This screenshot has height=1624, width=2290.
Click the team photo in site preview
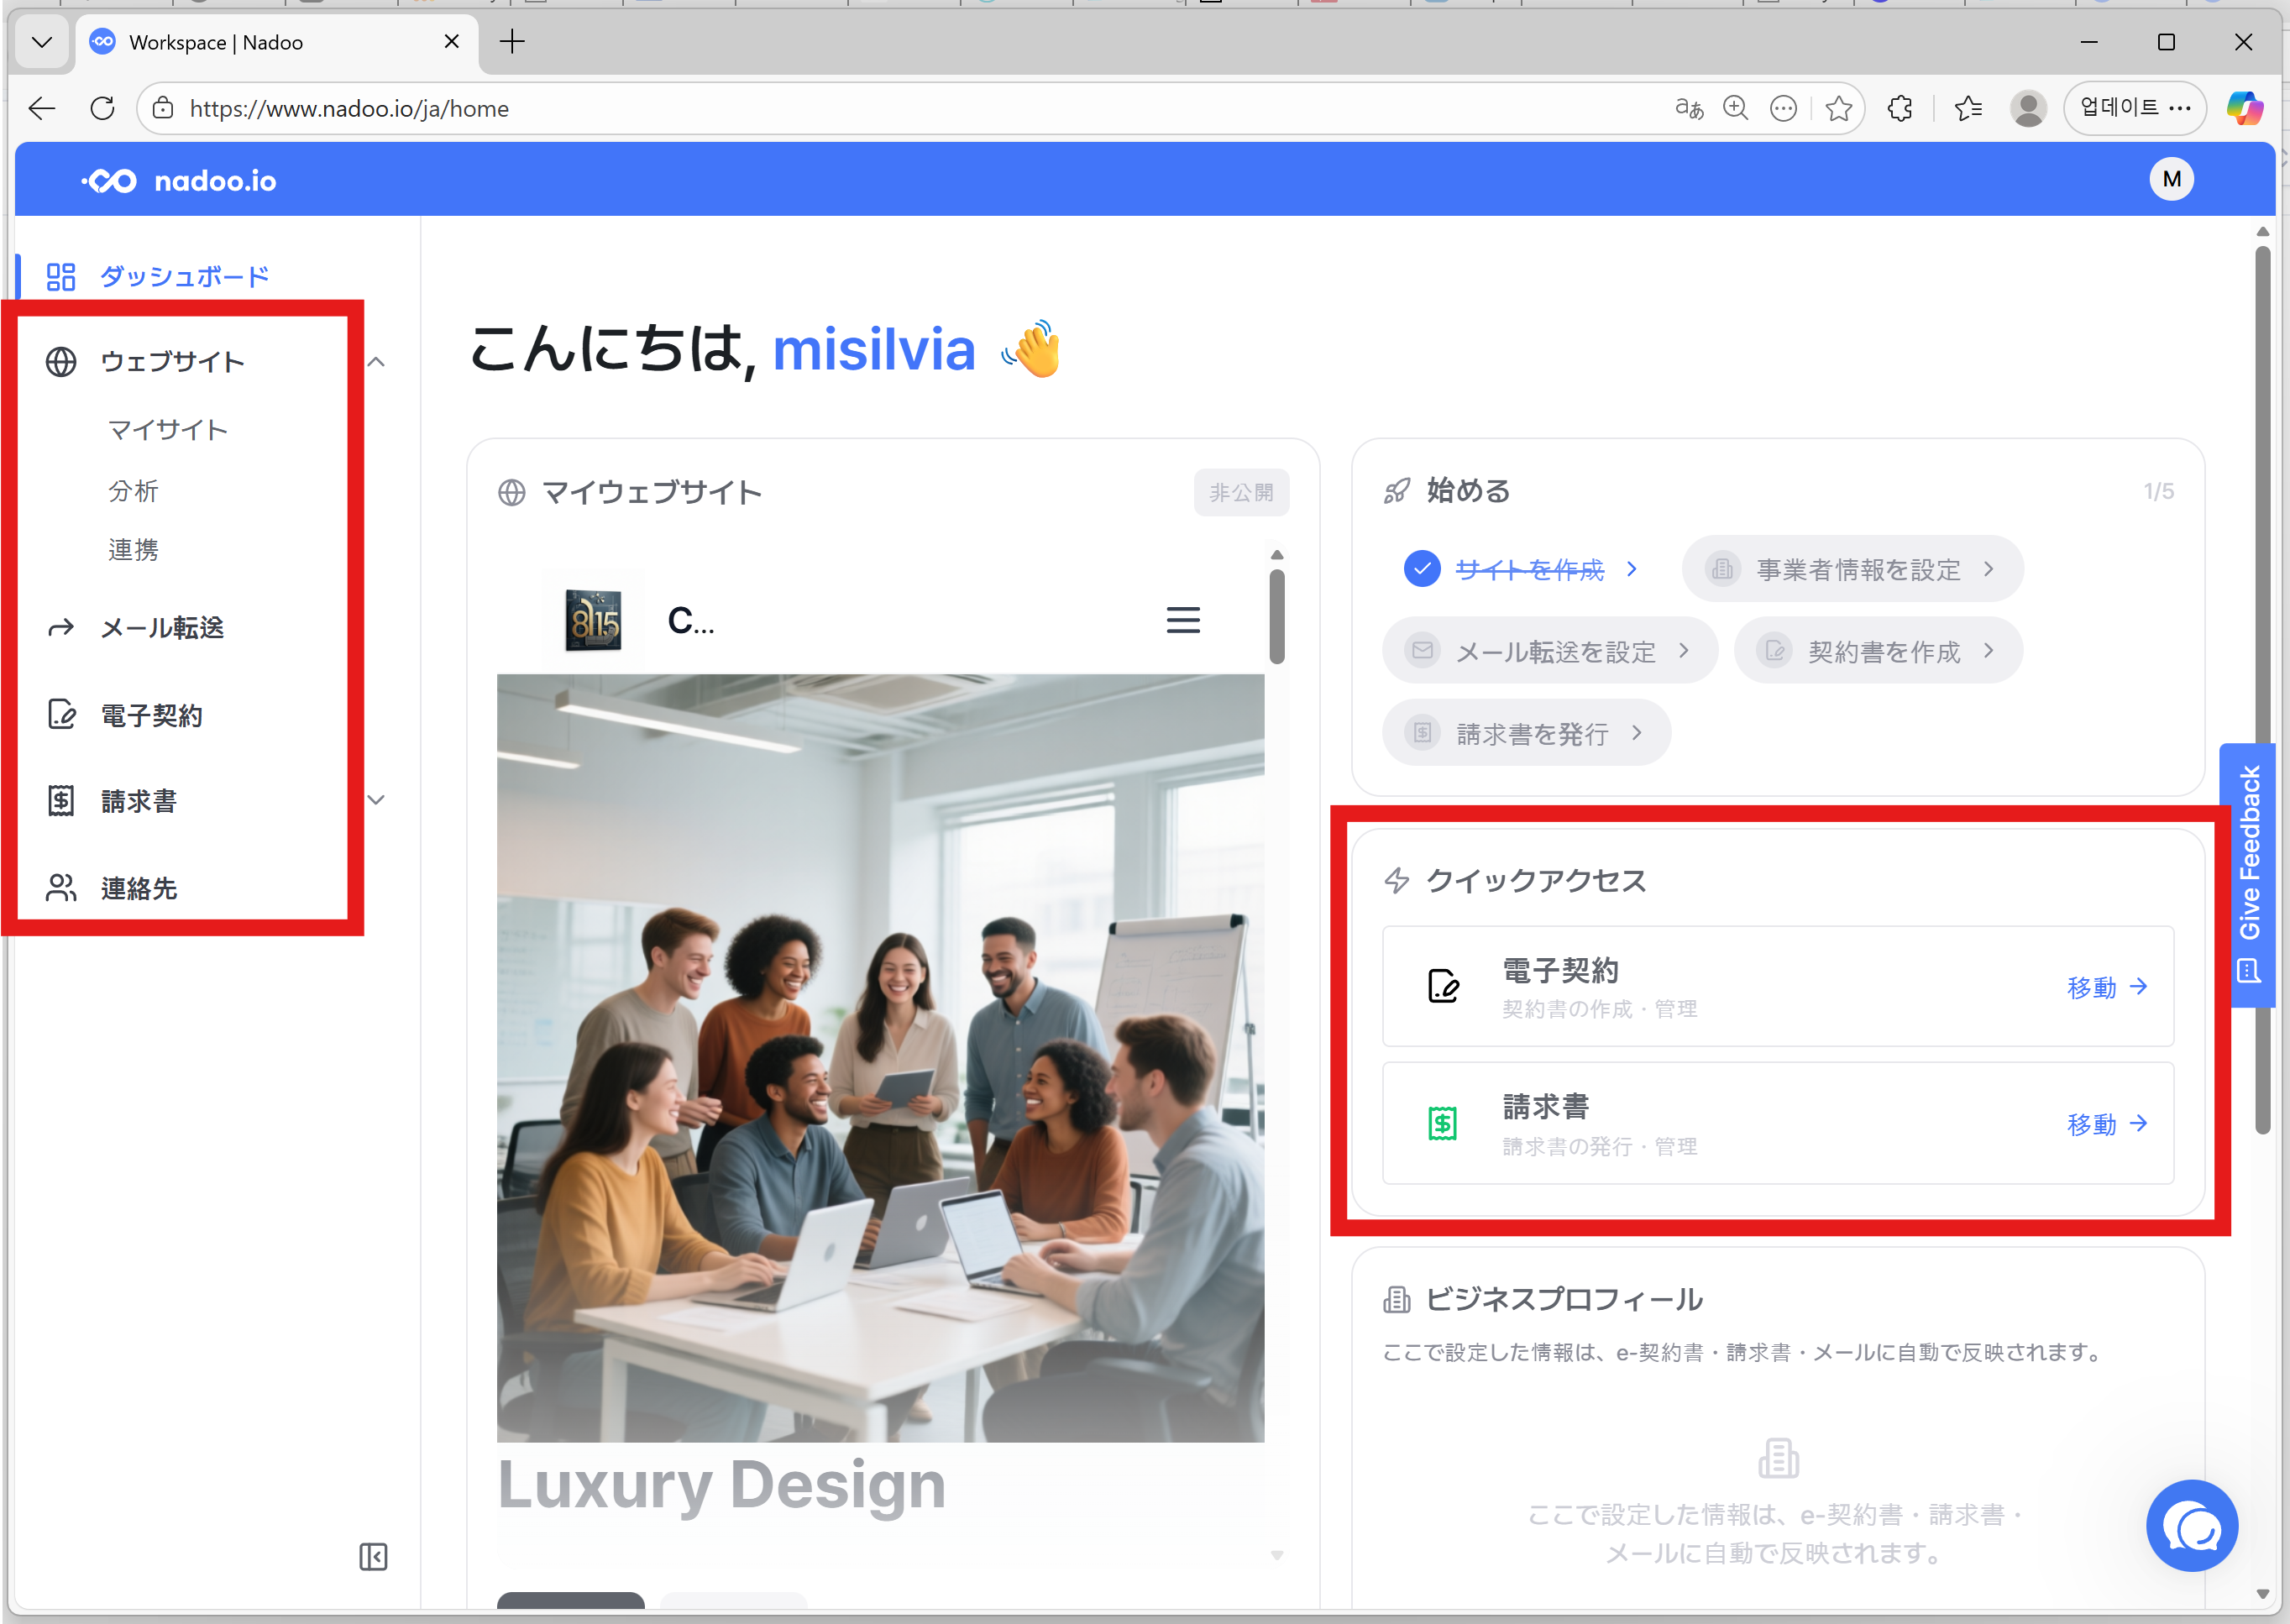[880, 1057]
